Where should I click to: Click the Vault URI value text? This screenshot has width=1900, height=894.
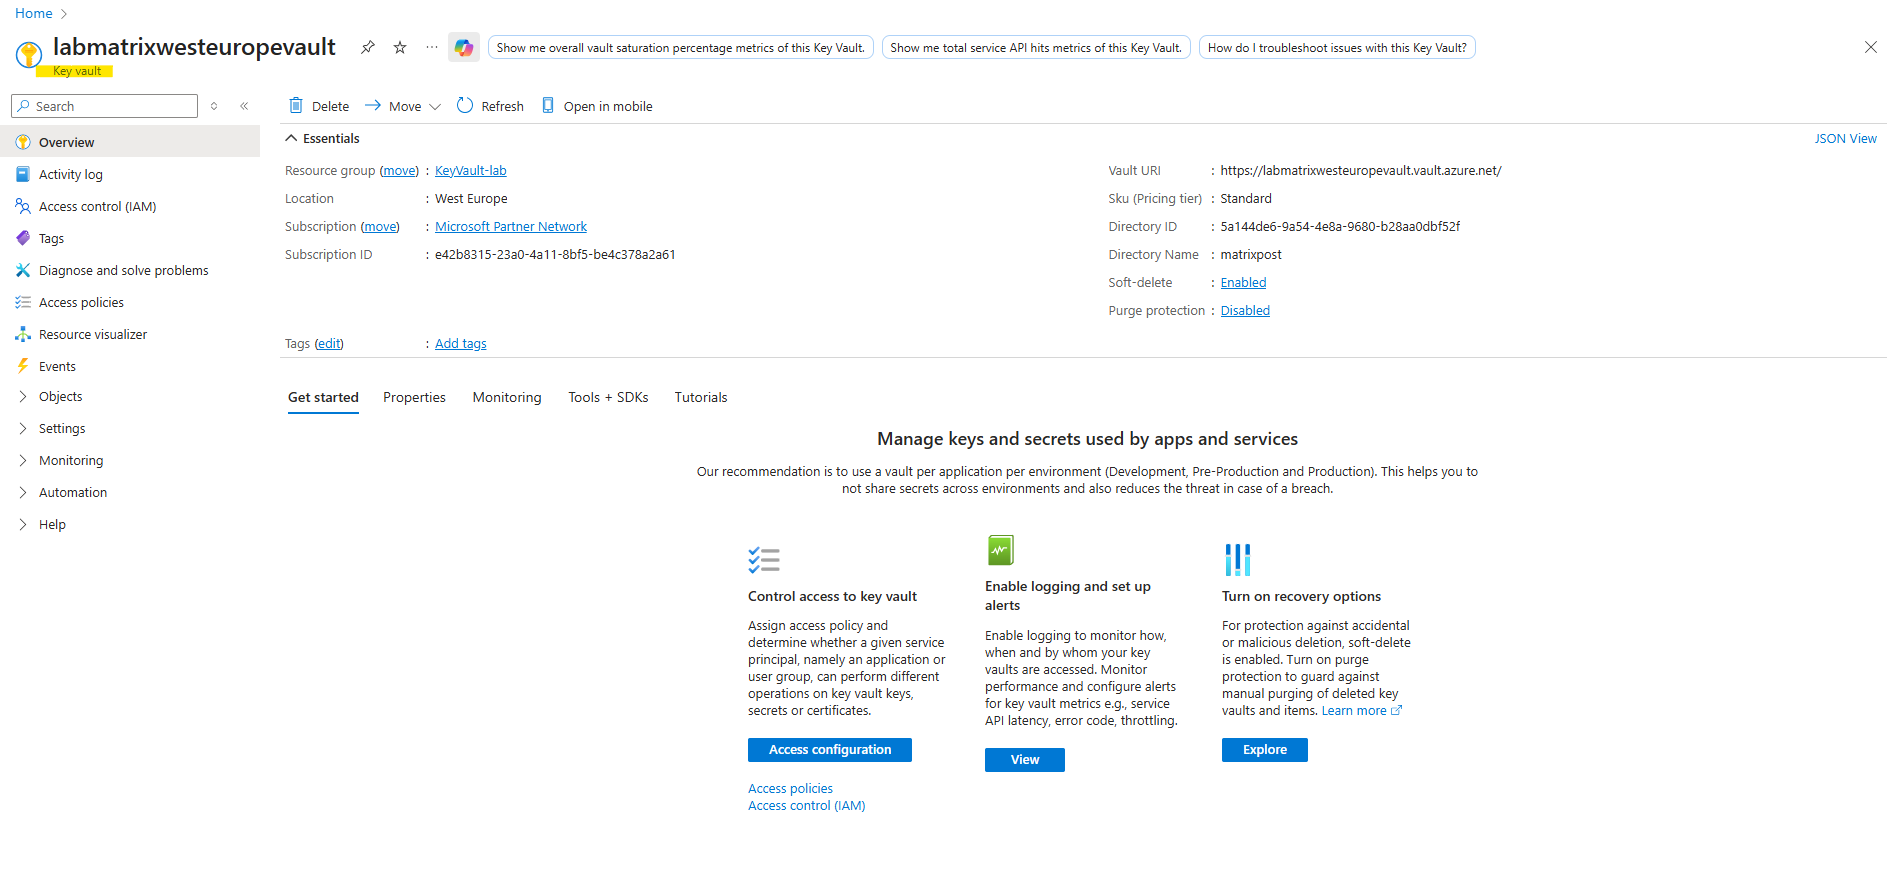[1361, 171]
